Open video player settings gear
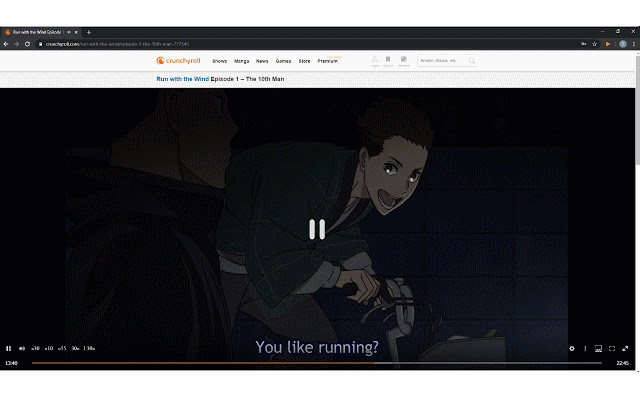 coord(572,349)
